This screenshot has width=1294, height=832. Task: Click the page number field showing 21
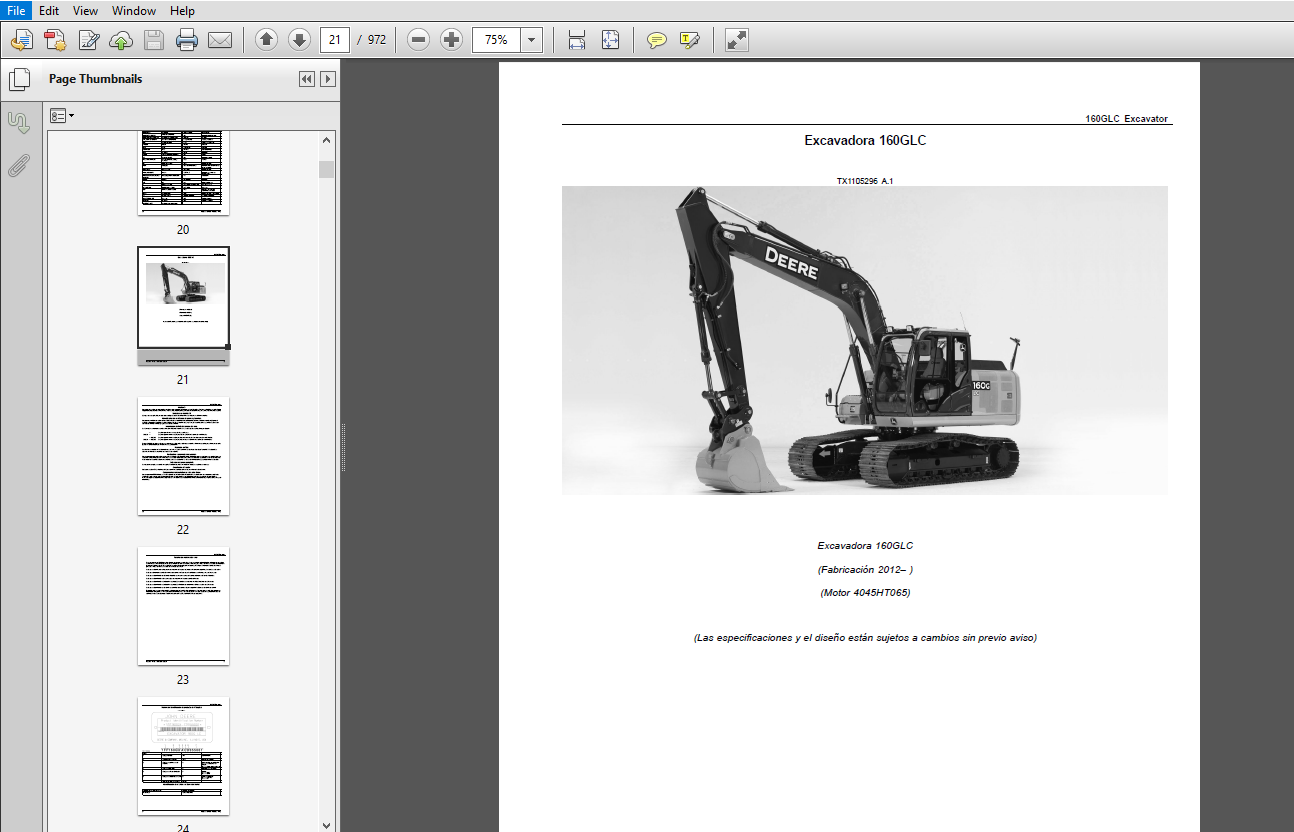coord(335,40)
